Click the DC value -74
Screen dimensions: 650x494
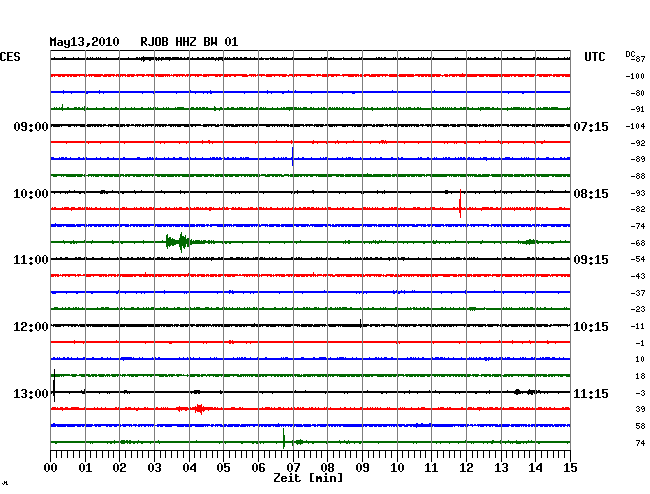coord(637,226)
